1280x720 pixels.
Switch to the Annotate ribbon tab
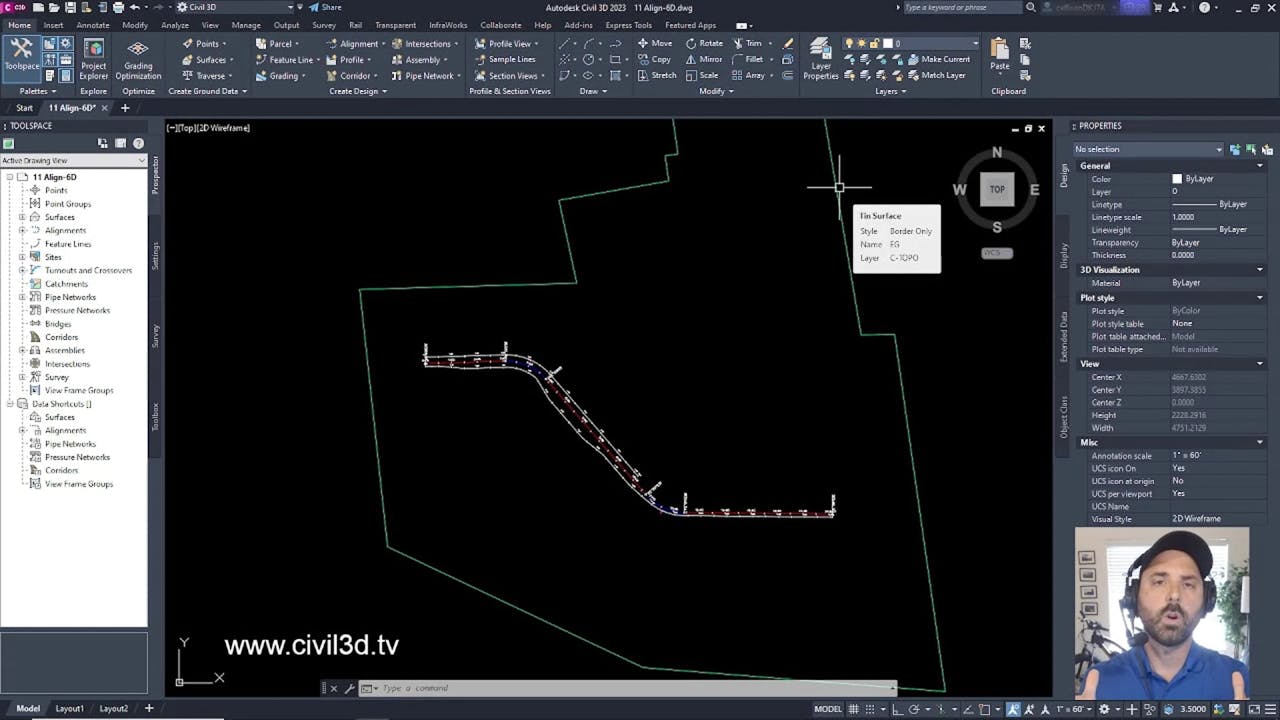(92, 25)
